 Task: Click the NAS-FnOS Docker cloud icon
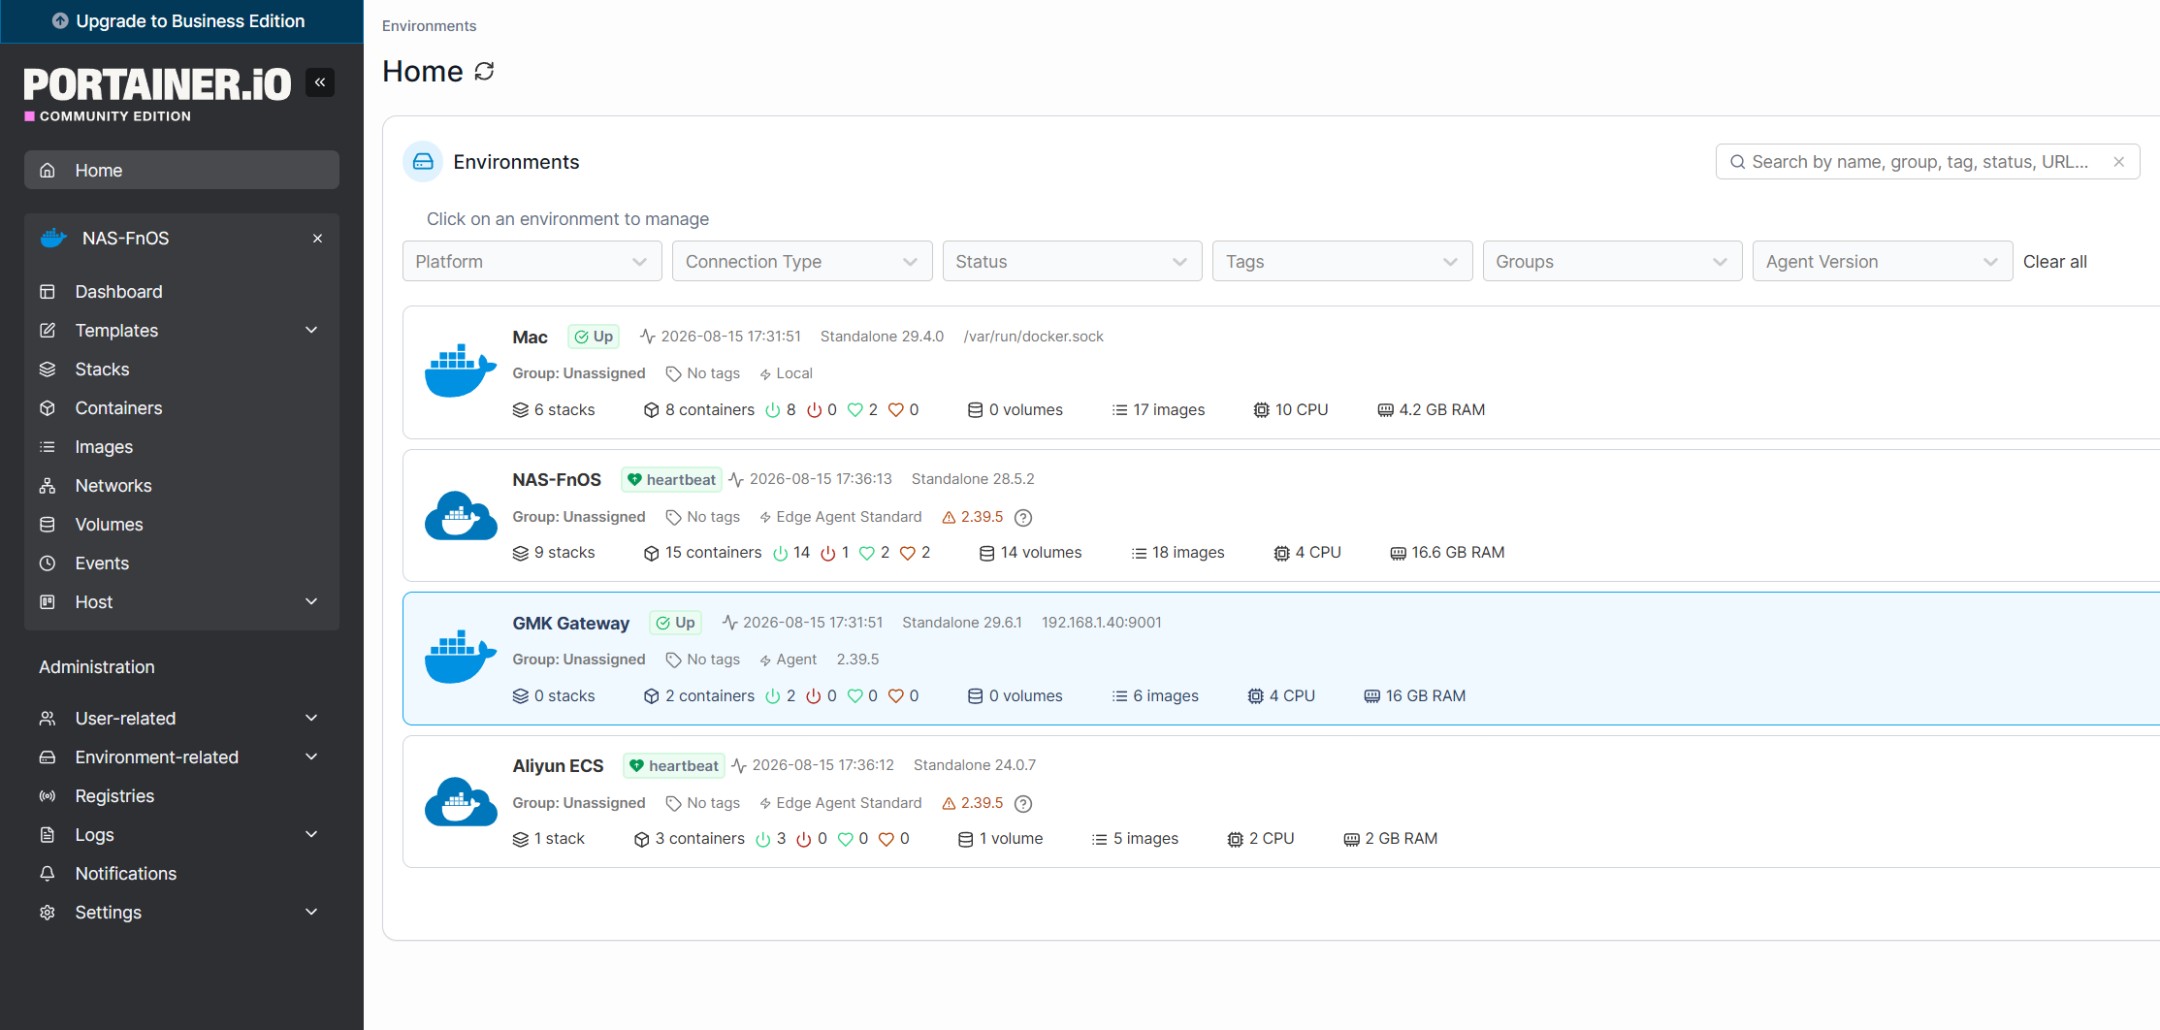click(460, 515)
